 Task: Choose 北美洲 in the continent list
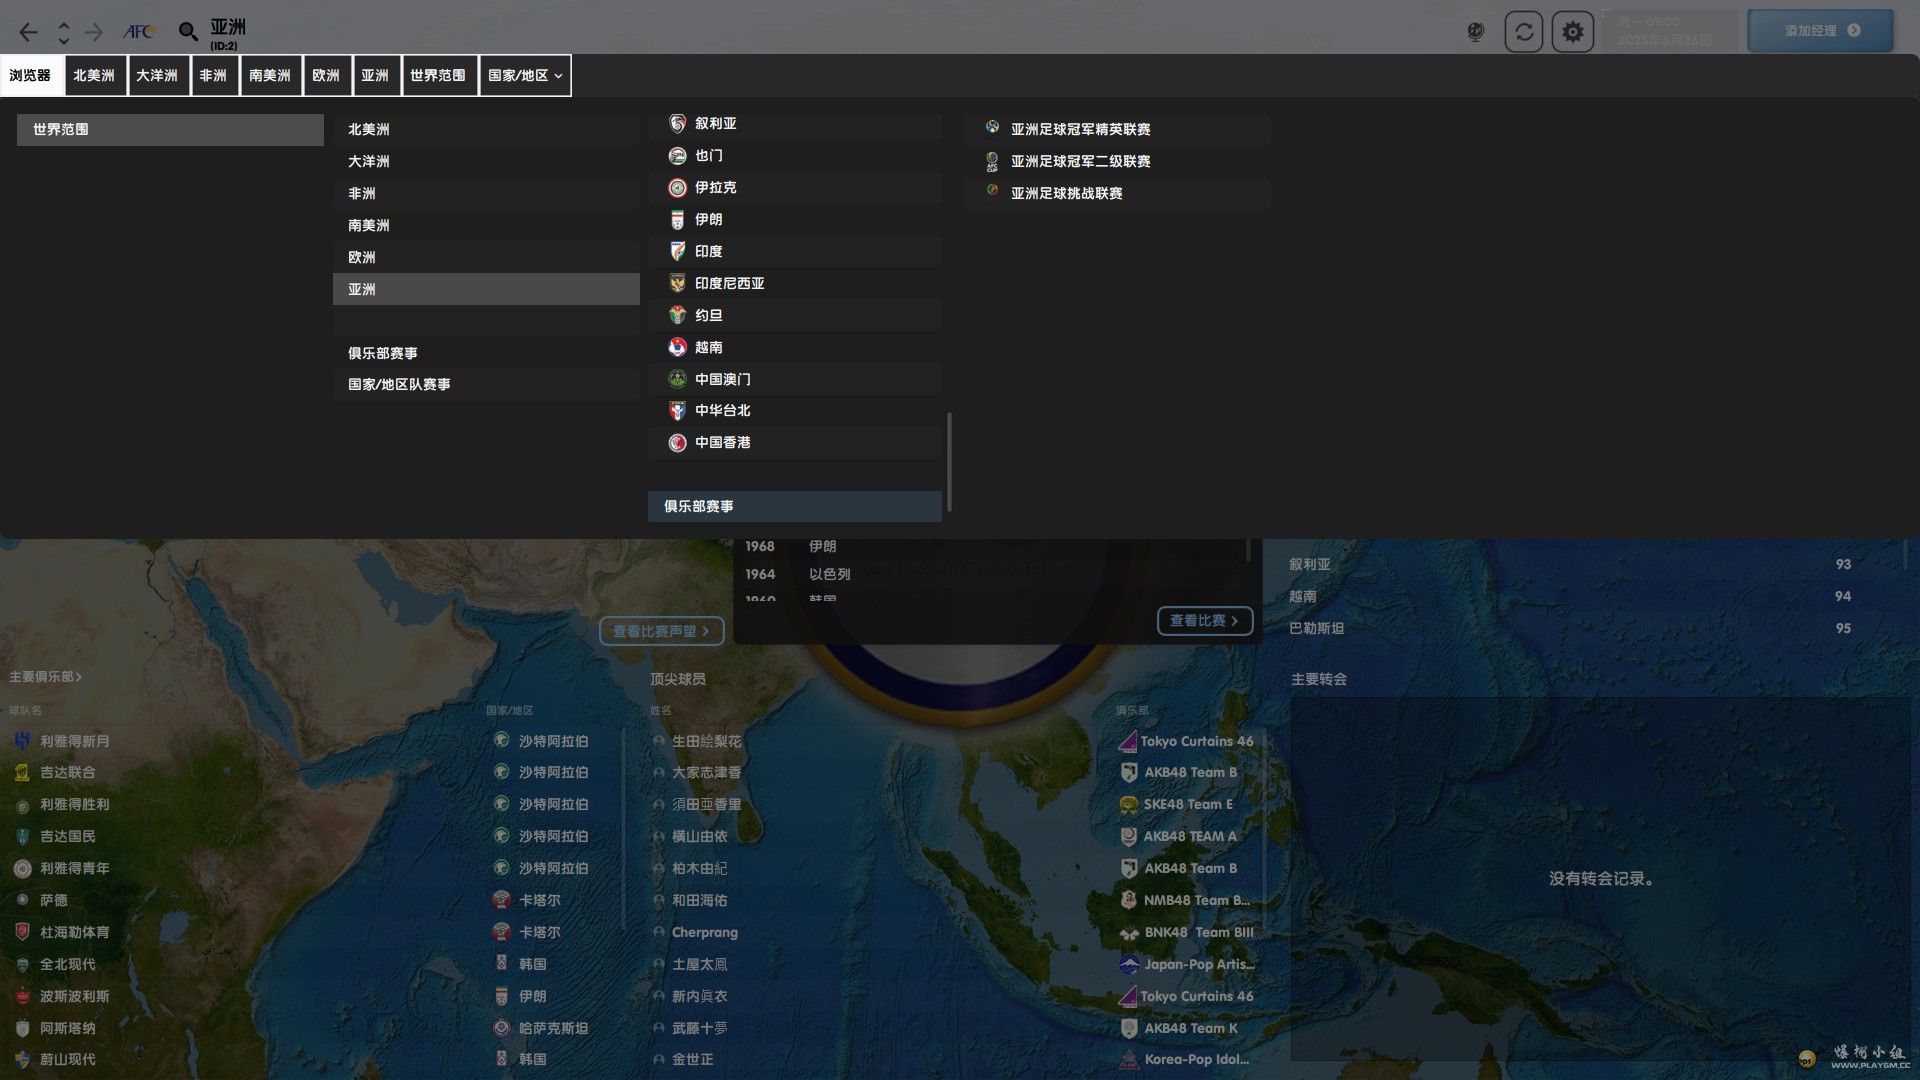coord(486,129)
